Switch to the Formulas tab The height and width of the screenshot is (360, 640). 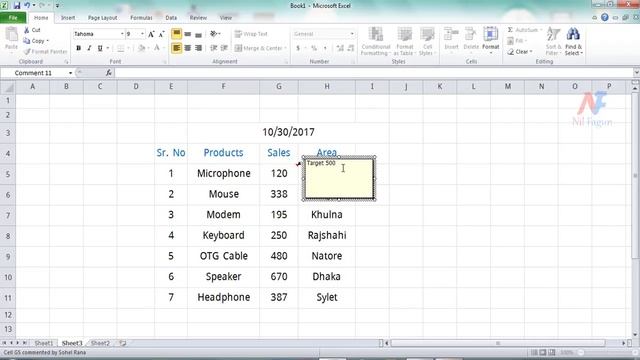(141, 18)
